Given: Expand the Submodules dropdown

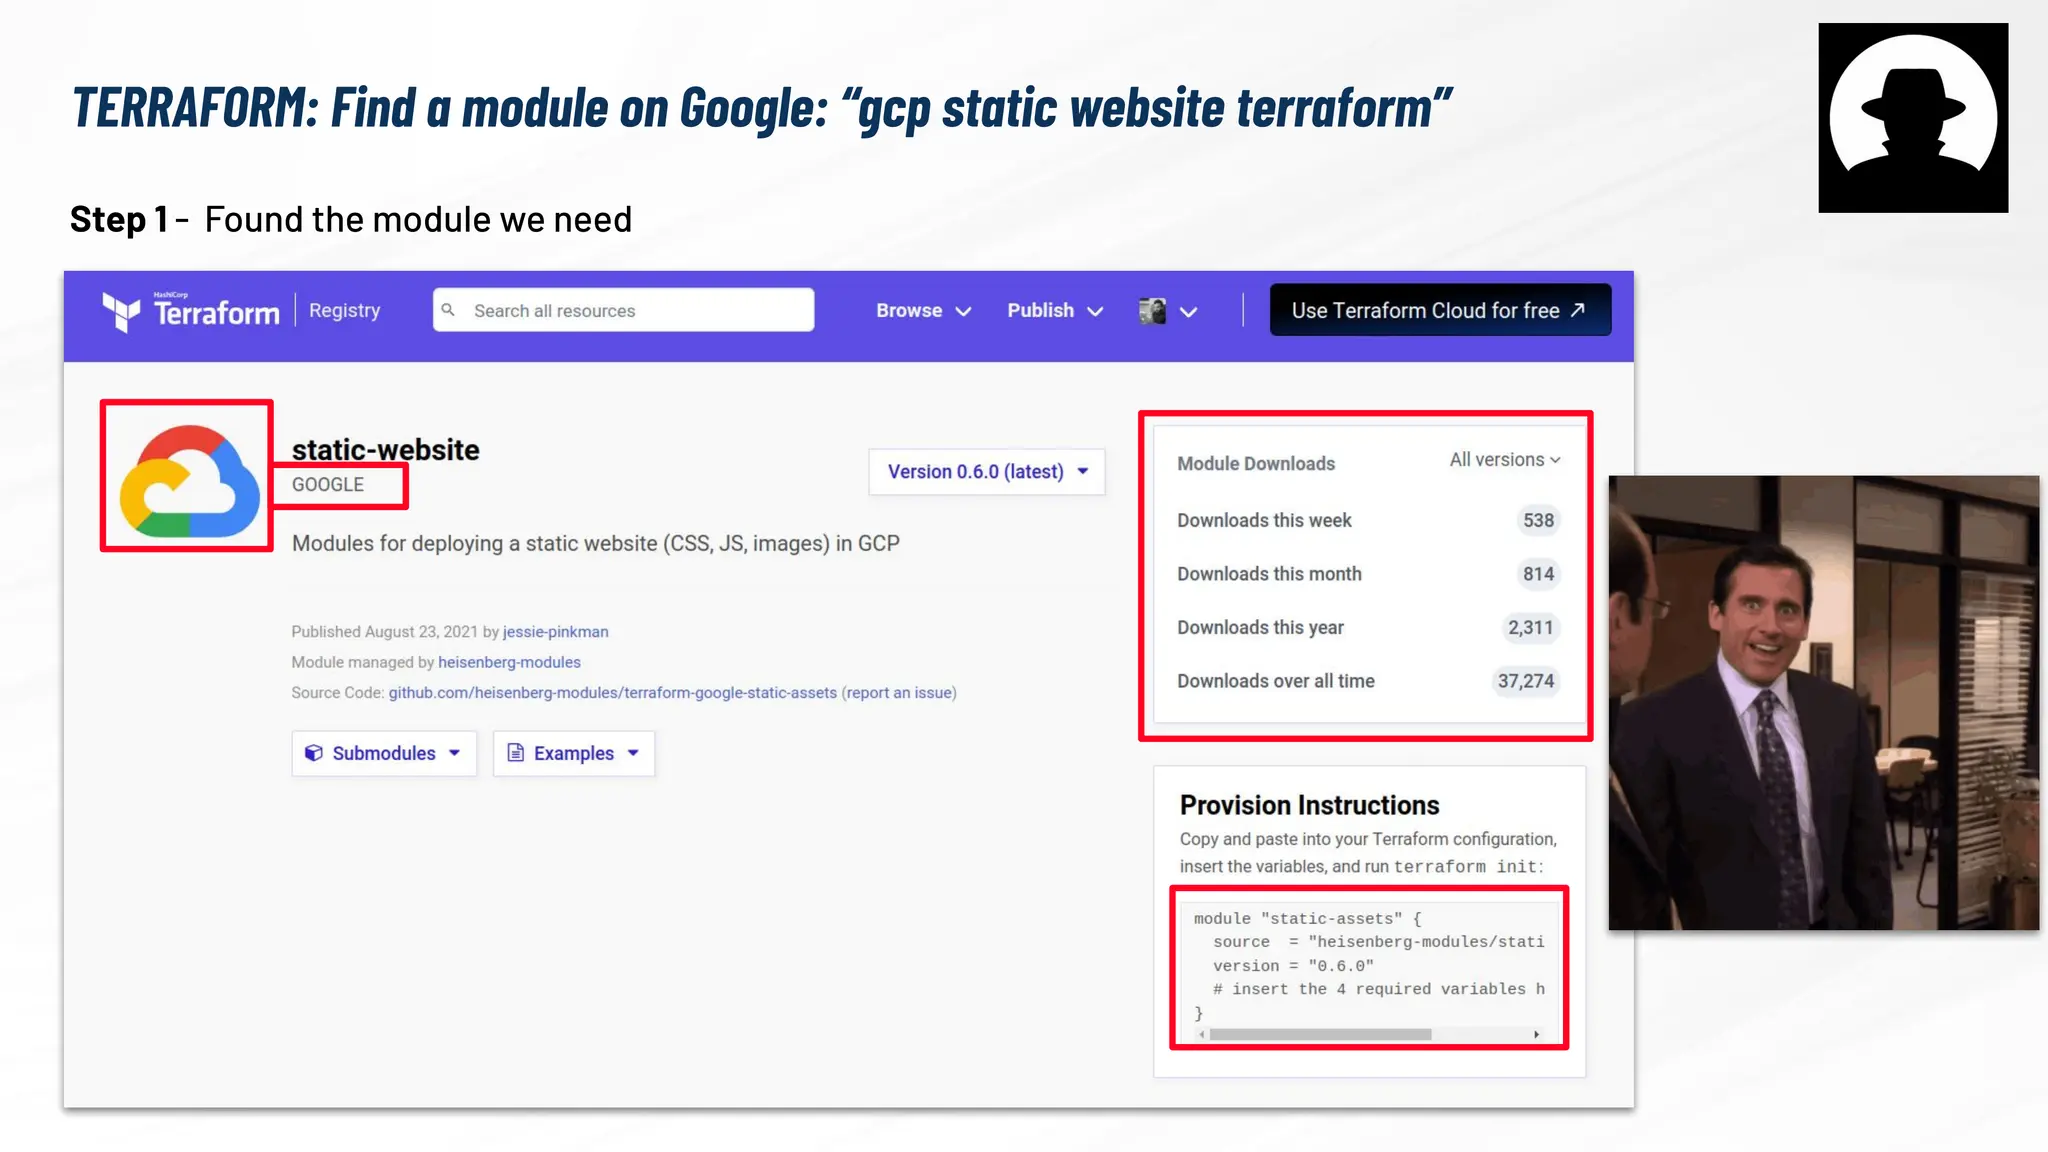Looking at the screenshot, I should pyautogui.click(x=384, y=753).
